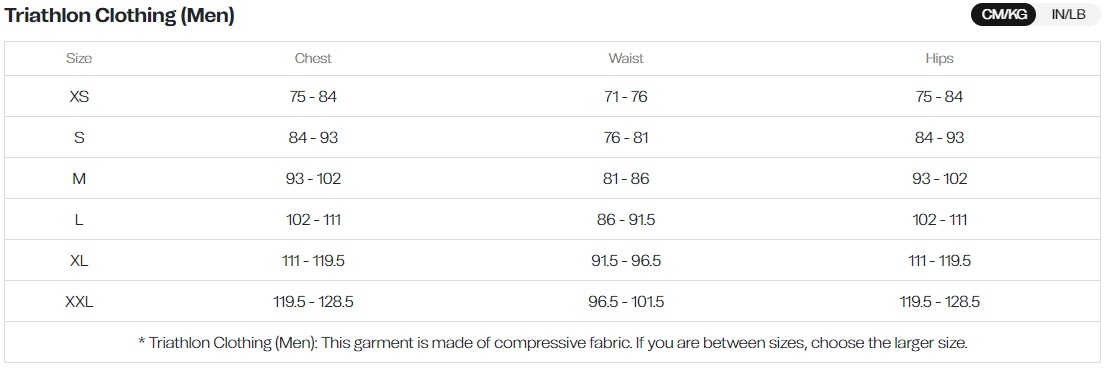Image resolution: width=1106 pixels, height=368 pixels.
Task: Select the XXL size row label
Action: [x=79, y=302]
